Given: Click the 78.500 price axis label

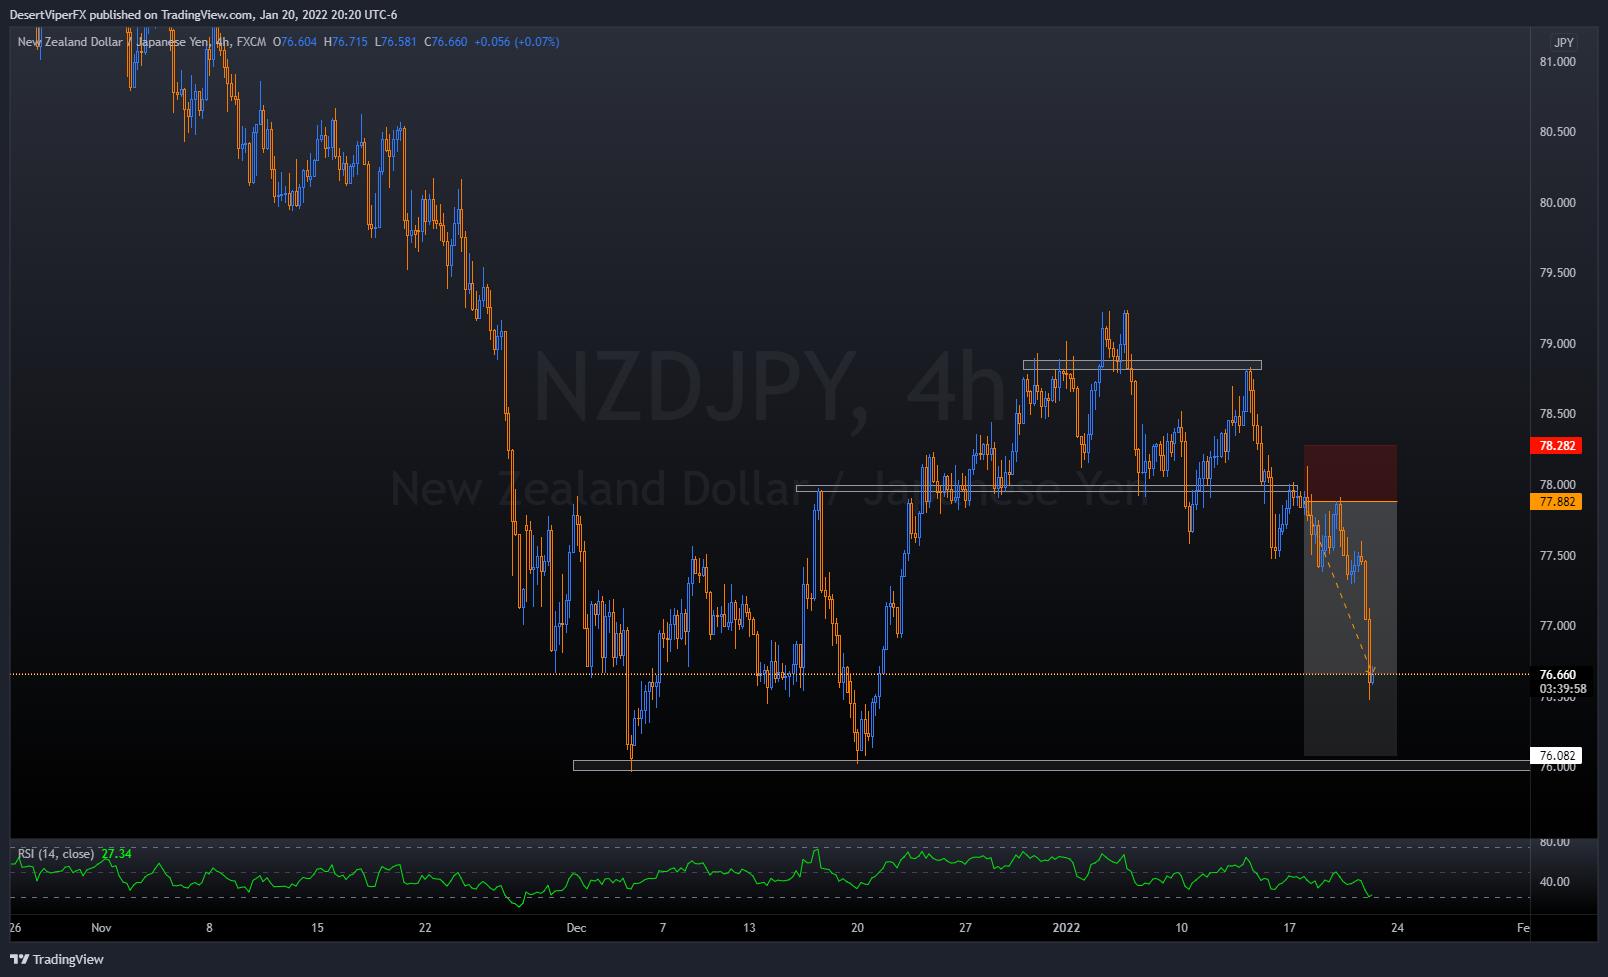Looking at the screenshot, I should pyautogui.click(x=1557, y=414).
